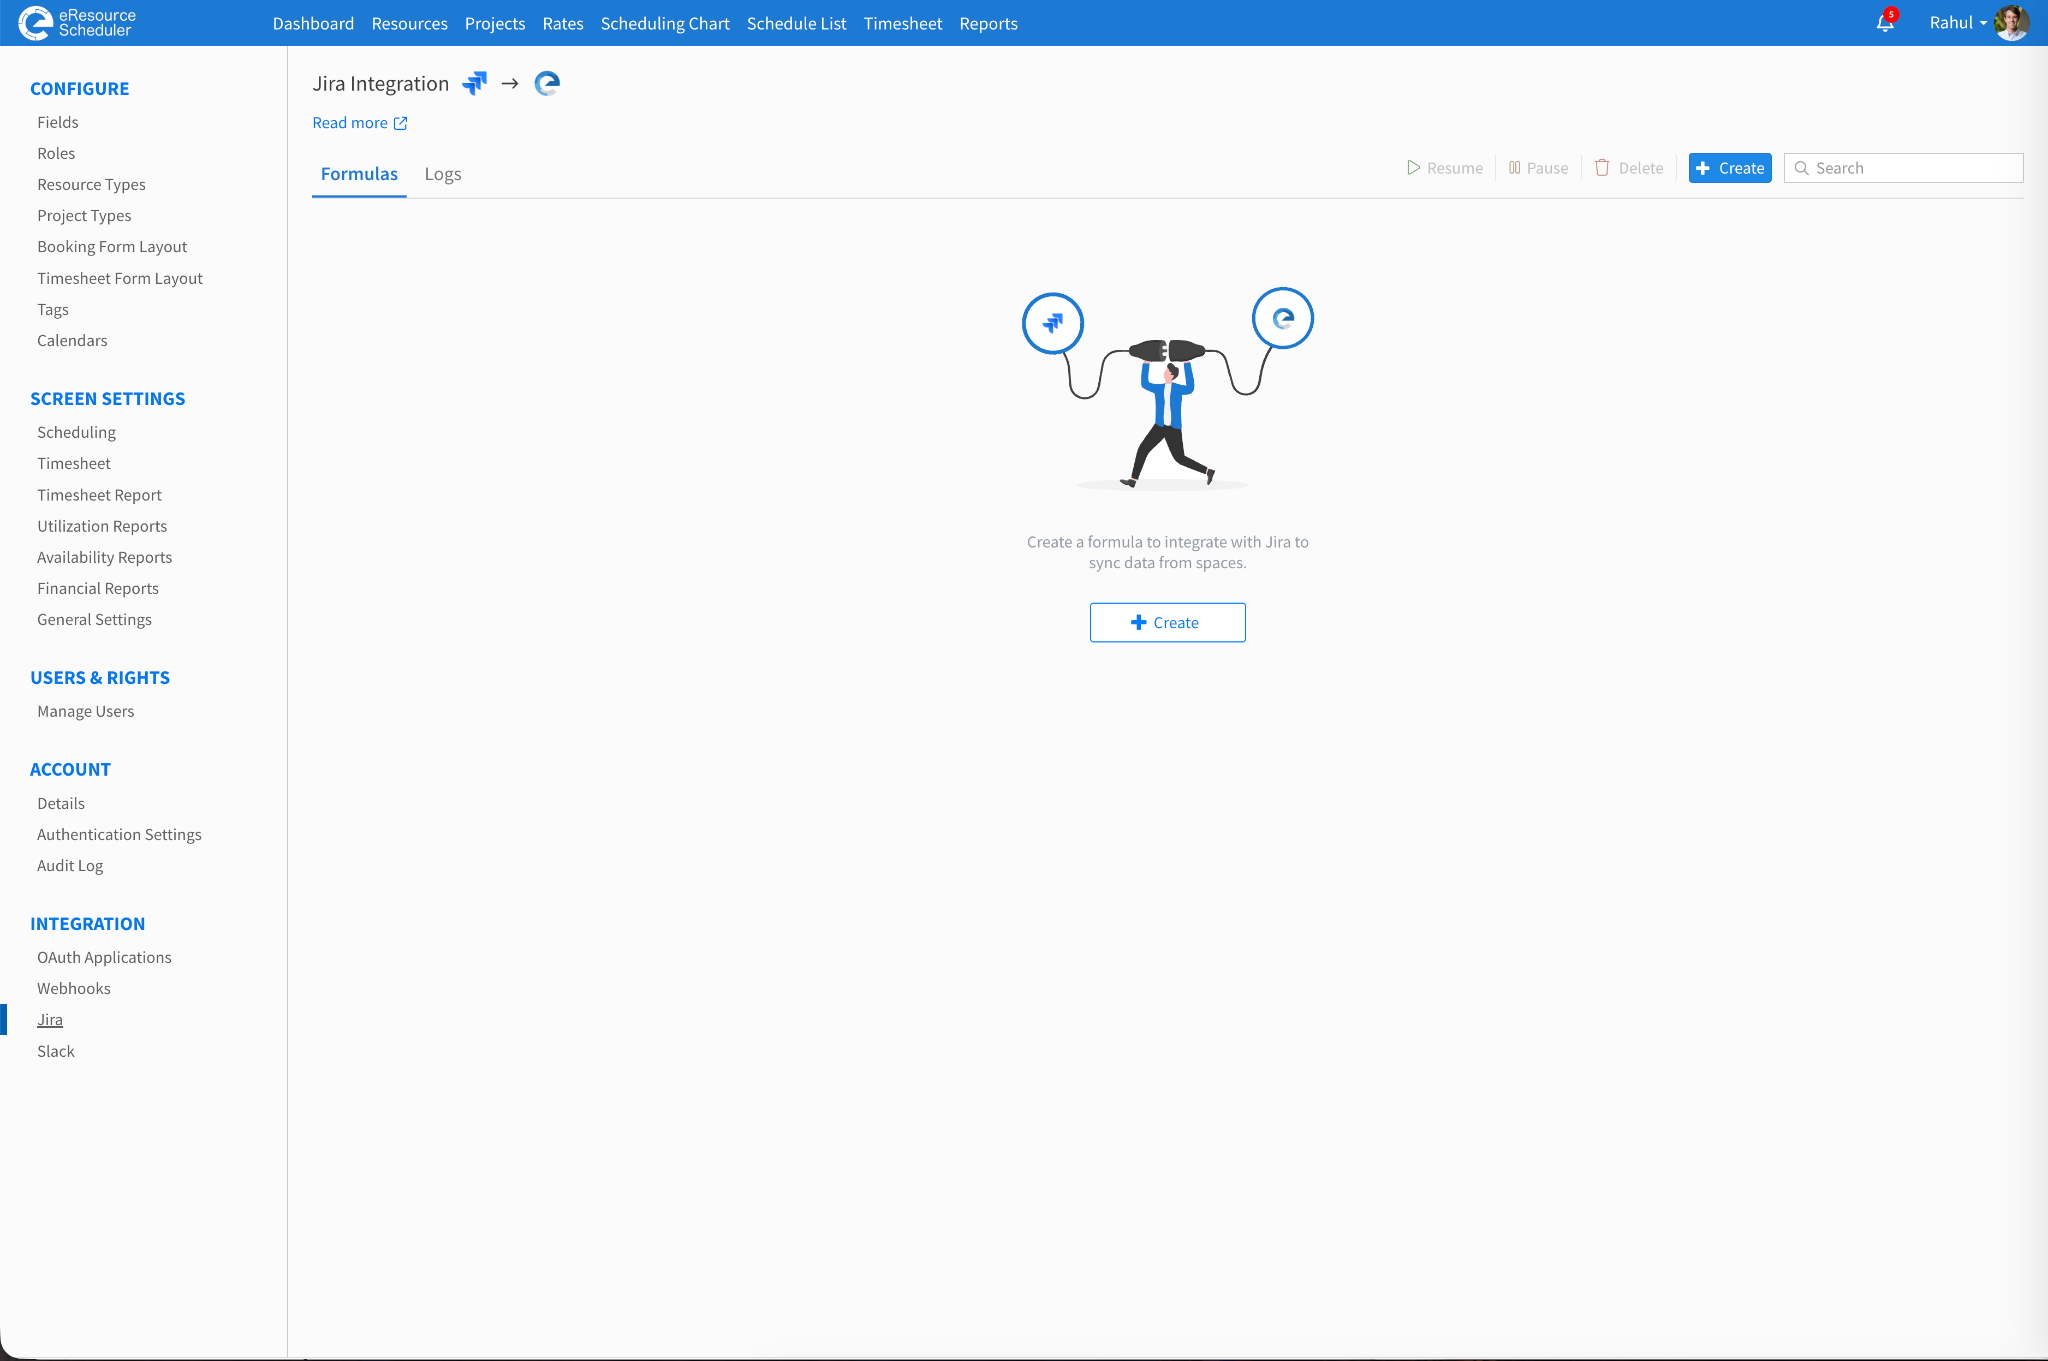This screenshot has height=1361, width=2048.
Task: Open Manage Users
Action: point(85,711)
